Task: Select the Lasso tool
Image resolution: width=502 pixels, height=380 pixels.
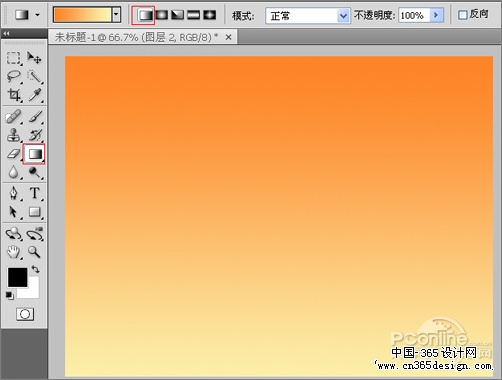Action: pyautogui.click(x=14, y=77)
